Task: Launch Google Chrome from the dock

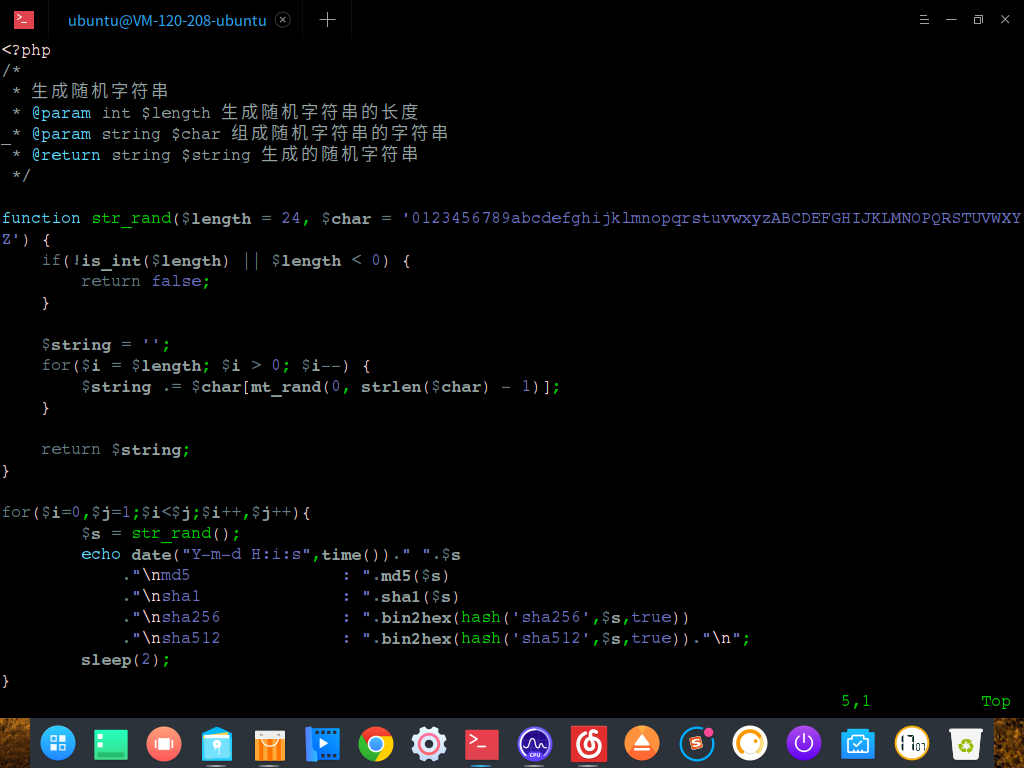Action: tap(375, 744)
